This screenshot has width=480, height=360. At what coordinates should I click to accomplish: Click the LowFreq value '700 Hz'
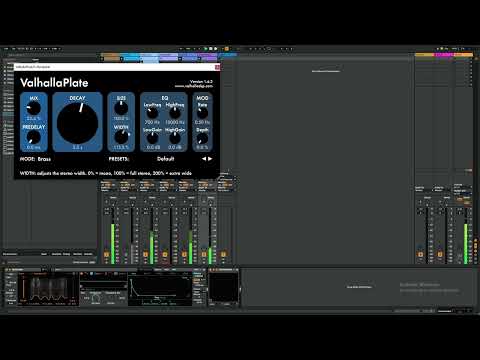[152, 122]
